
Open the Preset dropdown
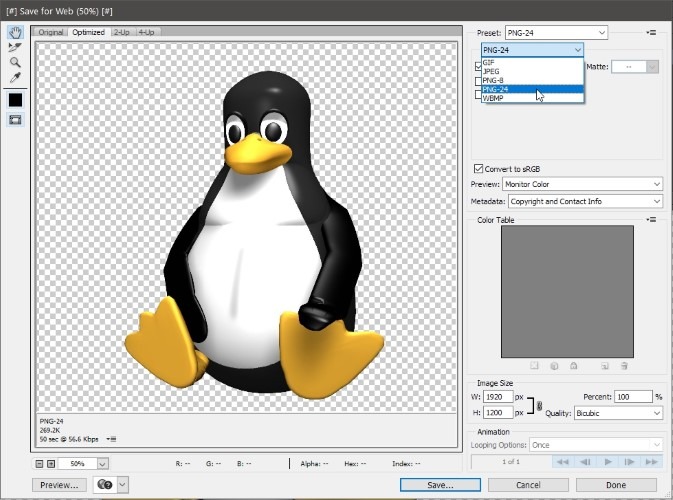pyautogui.click(x=556, y=33)
